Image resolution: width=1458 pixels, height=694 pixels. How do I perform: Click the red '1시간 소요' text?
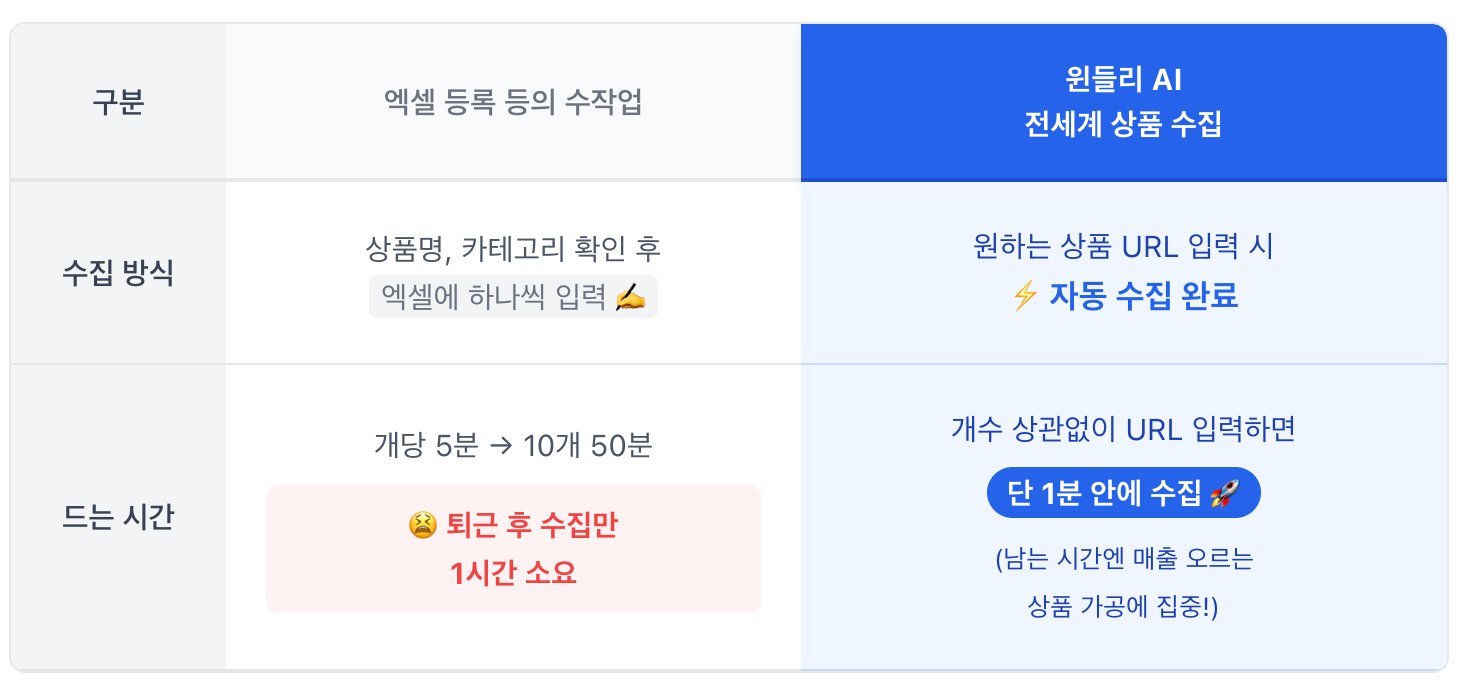point(513,573)
